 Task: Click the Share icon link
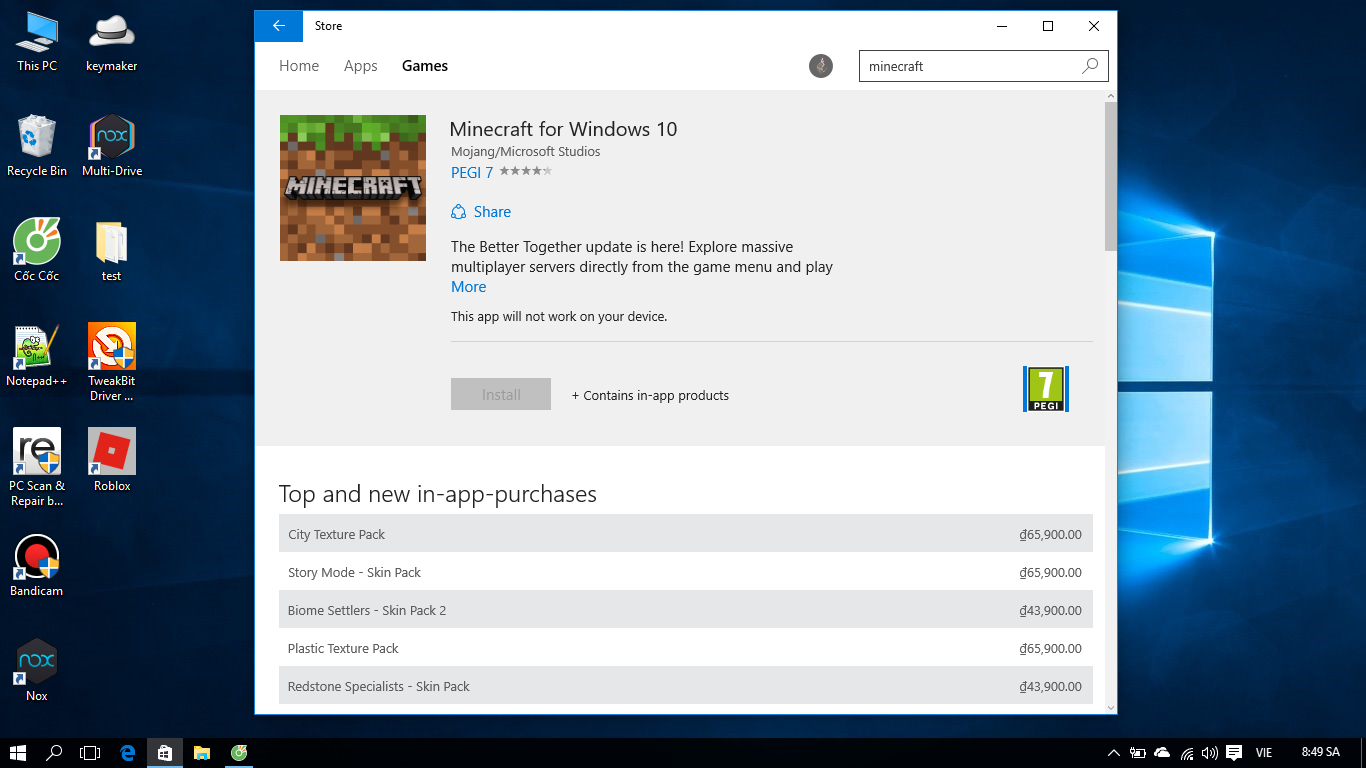pyautogui.click(x=481, y=212)
